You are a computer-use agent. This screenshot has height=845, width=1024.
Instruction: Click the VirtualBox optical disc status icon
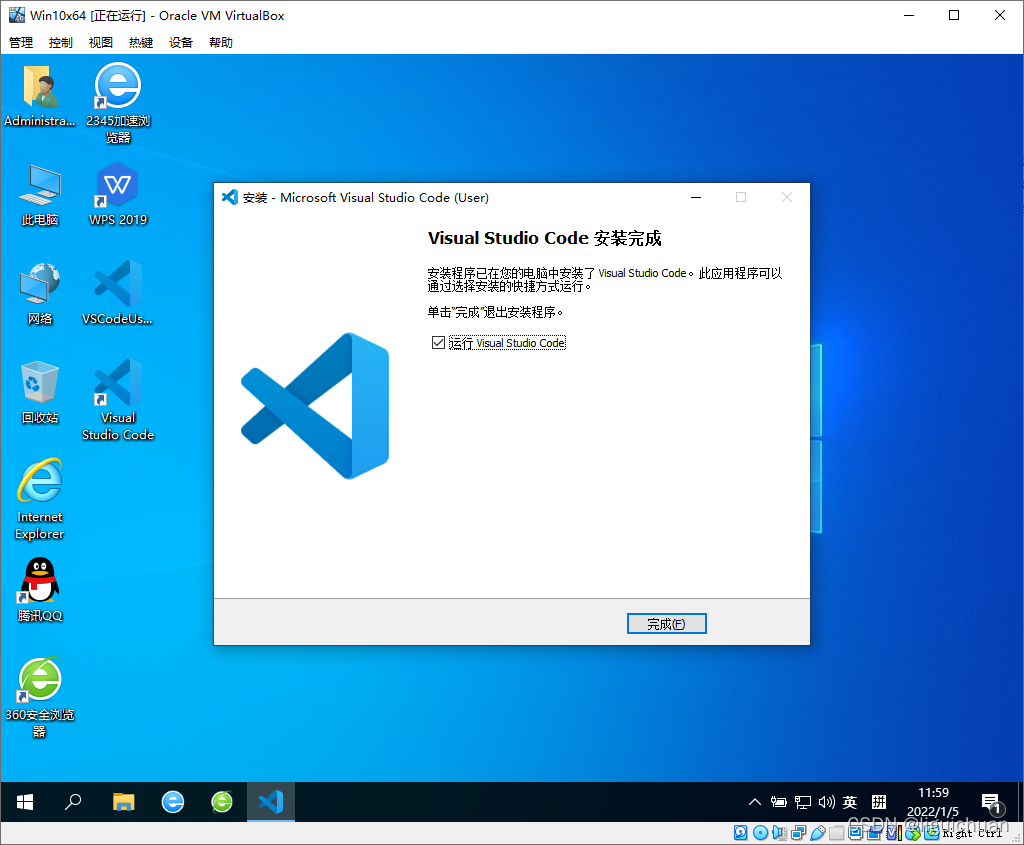[x=760, y=833]
